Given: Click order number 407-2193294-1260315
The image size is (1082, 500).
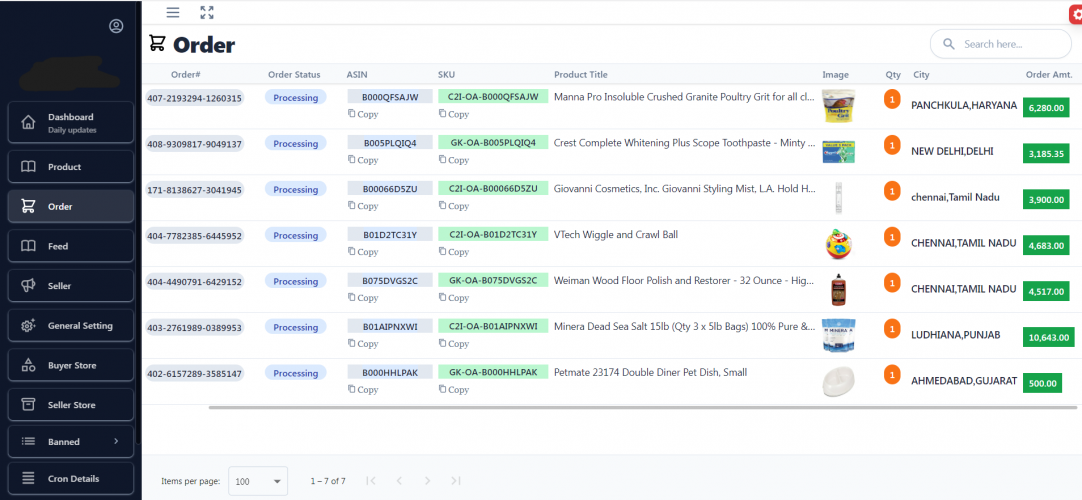Looking at the screenshot, I should [x=195, y=98].
